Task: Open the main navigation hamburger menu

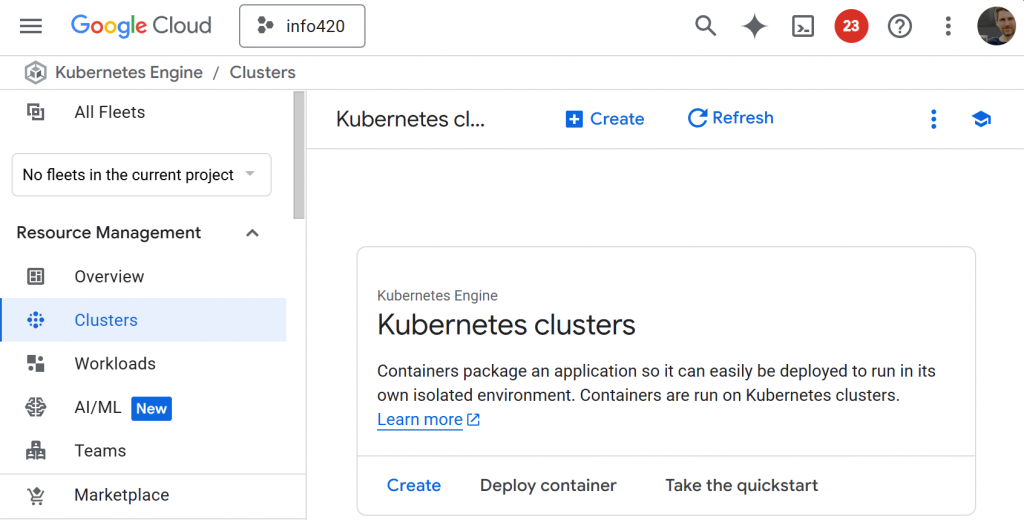Action: pos(31,26)
